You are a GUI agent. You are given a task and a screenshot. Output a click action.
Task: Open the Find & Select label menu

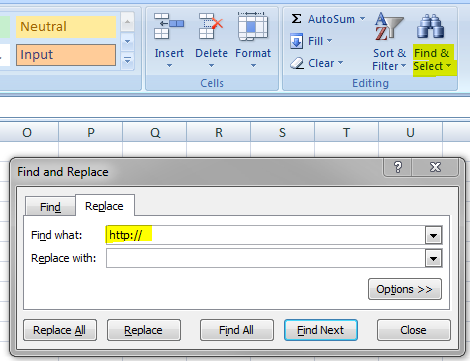tap(432, 60)
